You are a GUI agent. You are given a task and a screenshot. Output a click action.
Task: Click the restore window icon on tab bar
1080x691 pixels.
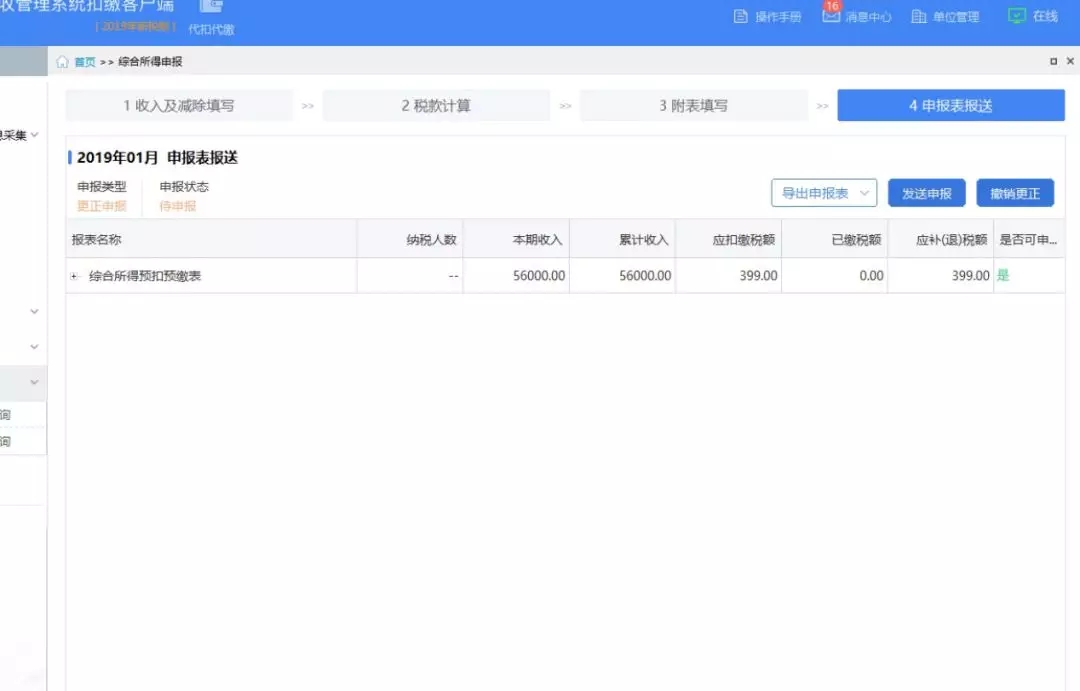point(1054,62)
